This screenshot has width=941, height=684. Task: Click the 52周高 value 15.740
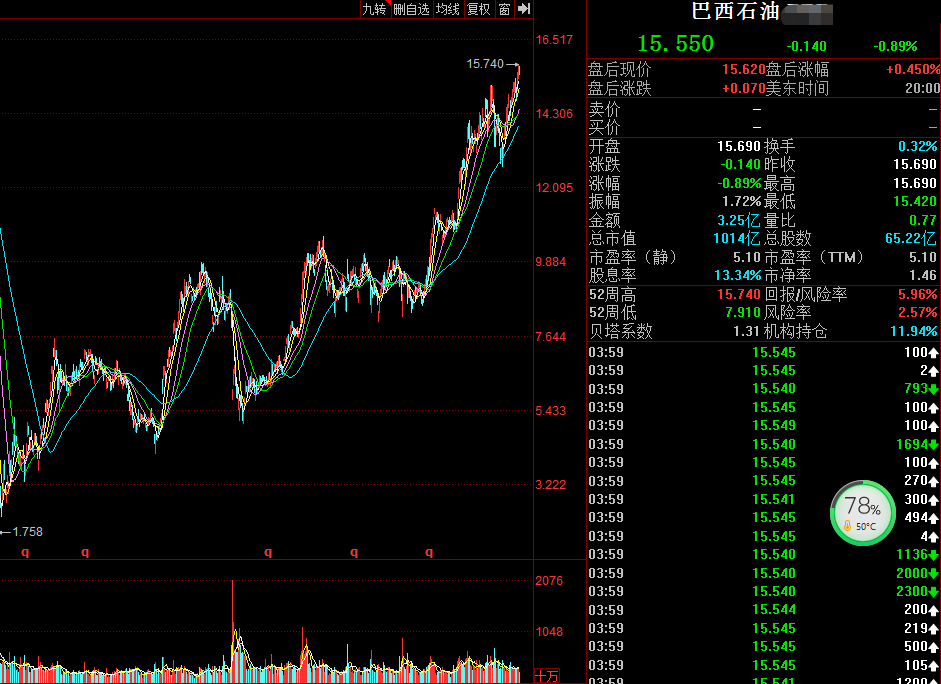739,294
